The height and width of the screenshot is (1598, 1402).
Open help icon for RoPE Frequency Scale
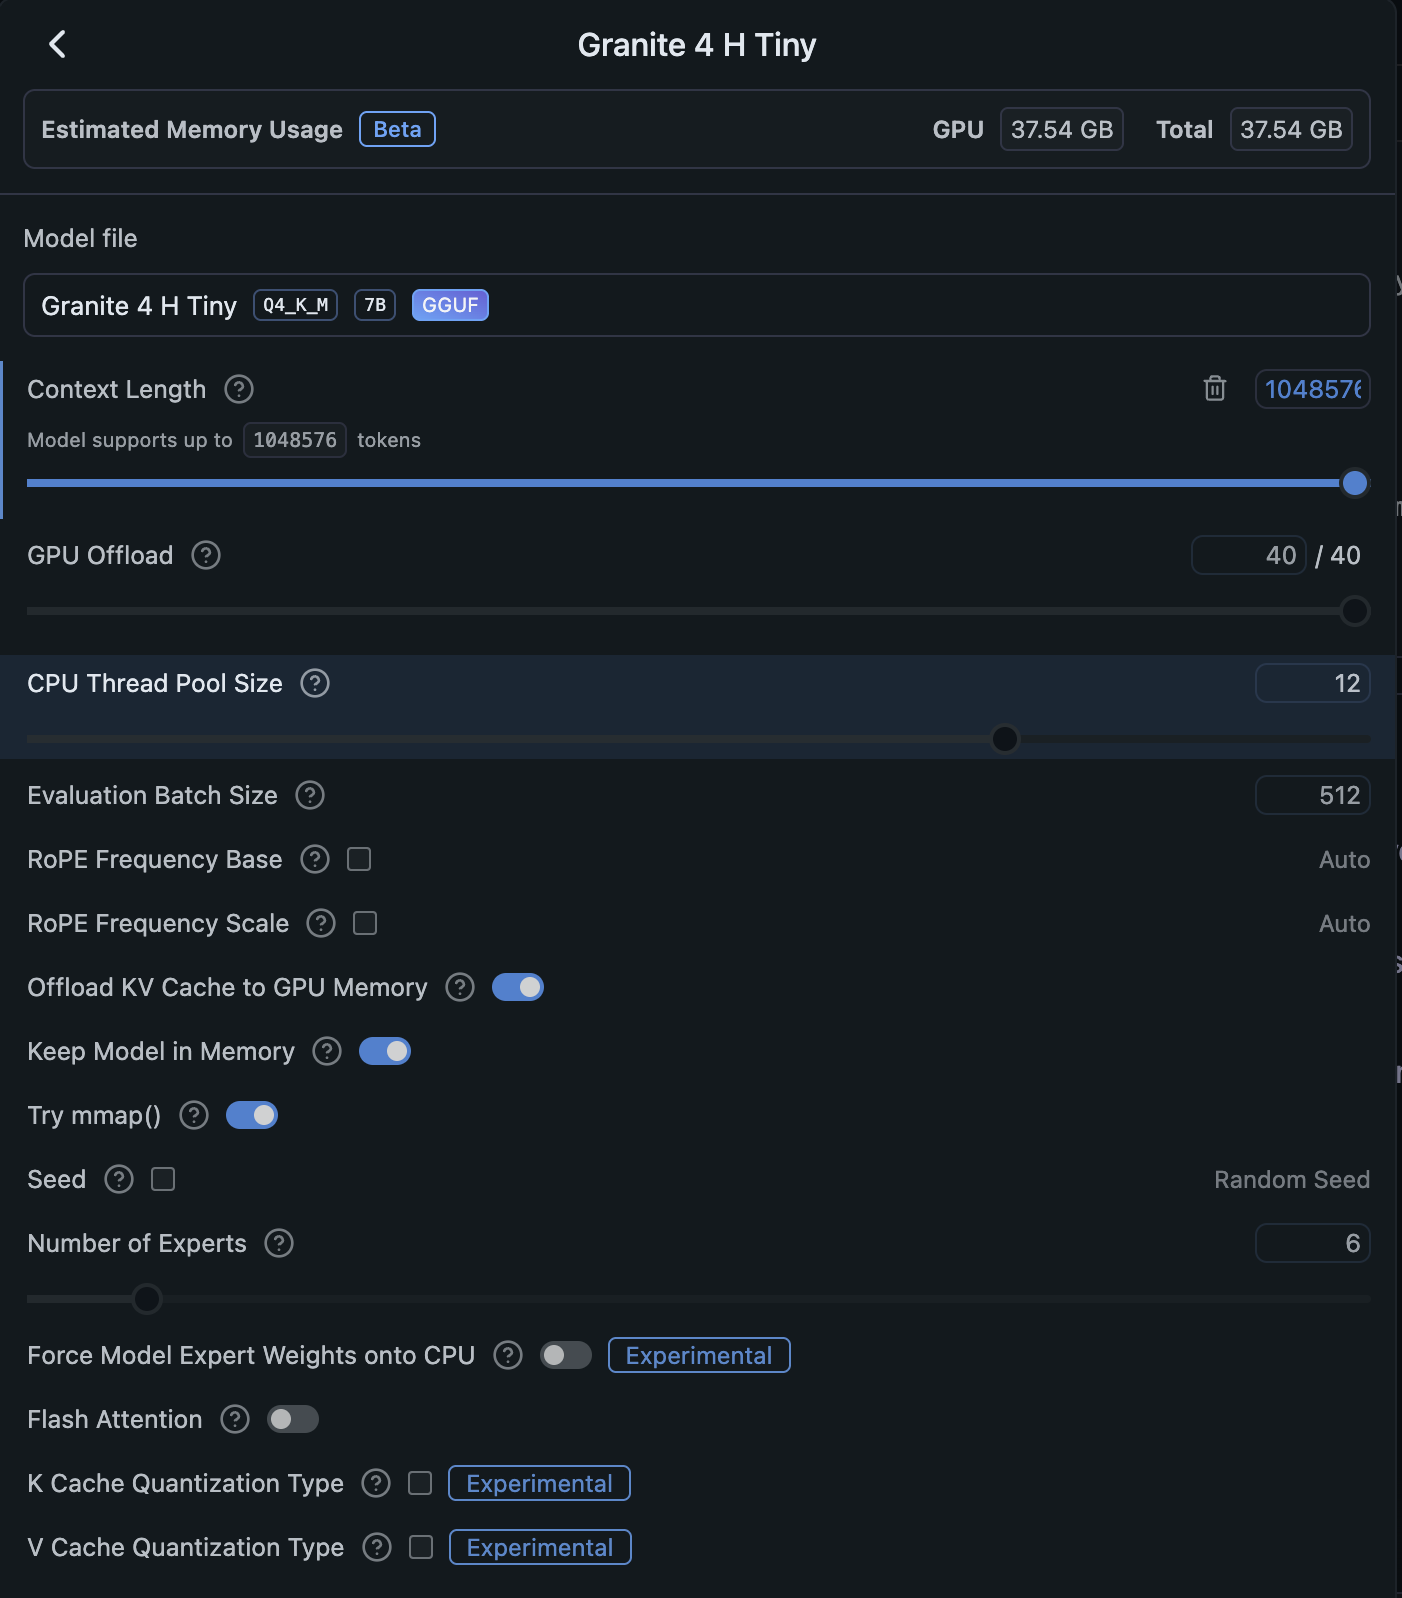[x=321, y=923]
